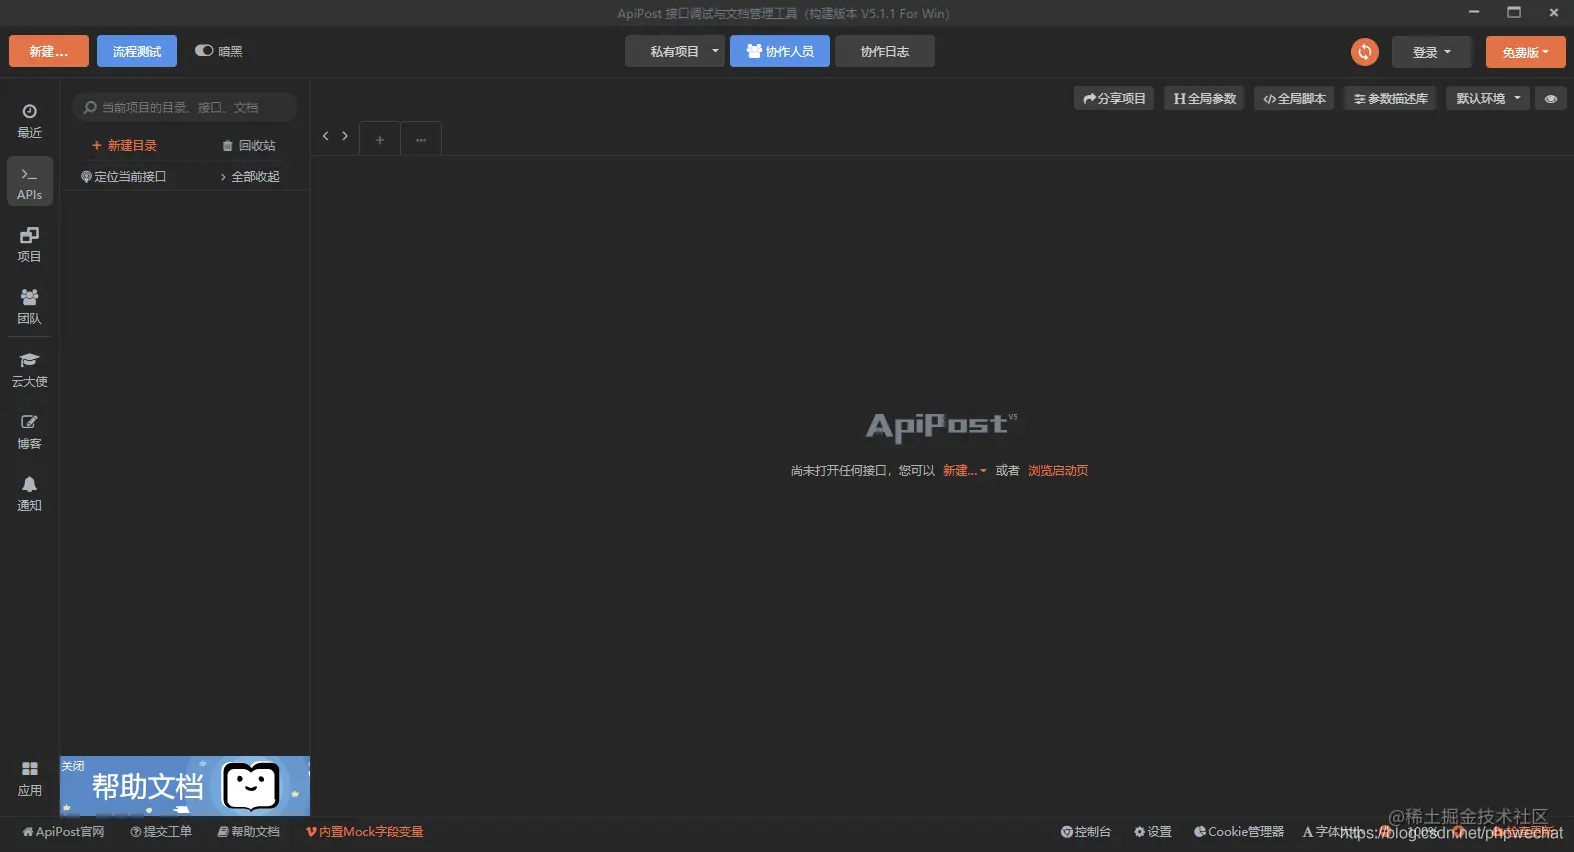Open the 默认环境 environment dropdown

click(1488, 98)
